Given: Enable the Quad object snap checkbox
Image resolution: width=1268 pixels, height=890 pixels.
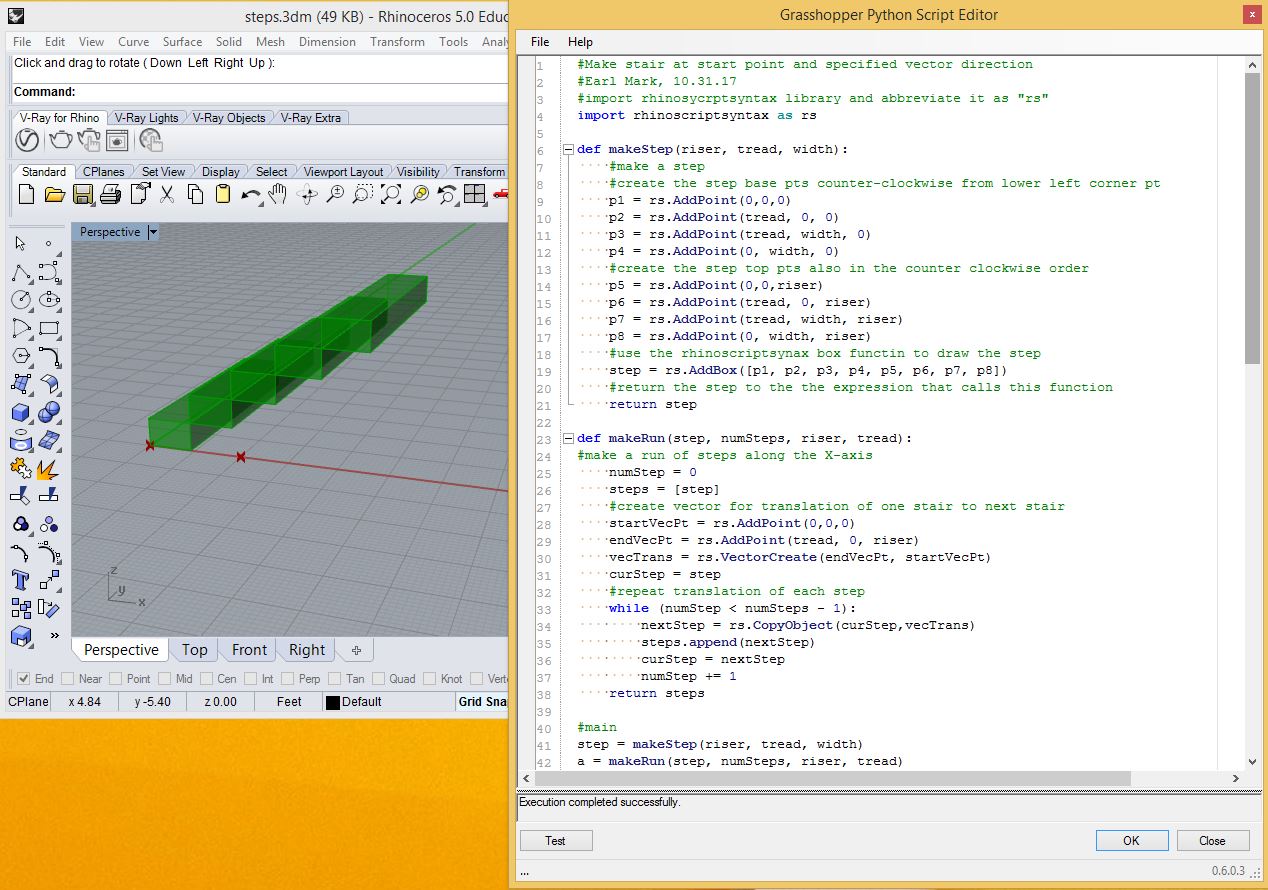Looking at the screenshot, I should (x=378, y=679).
